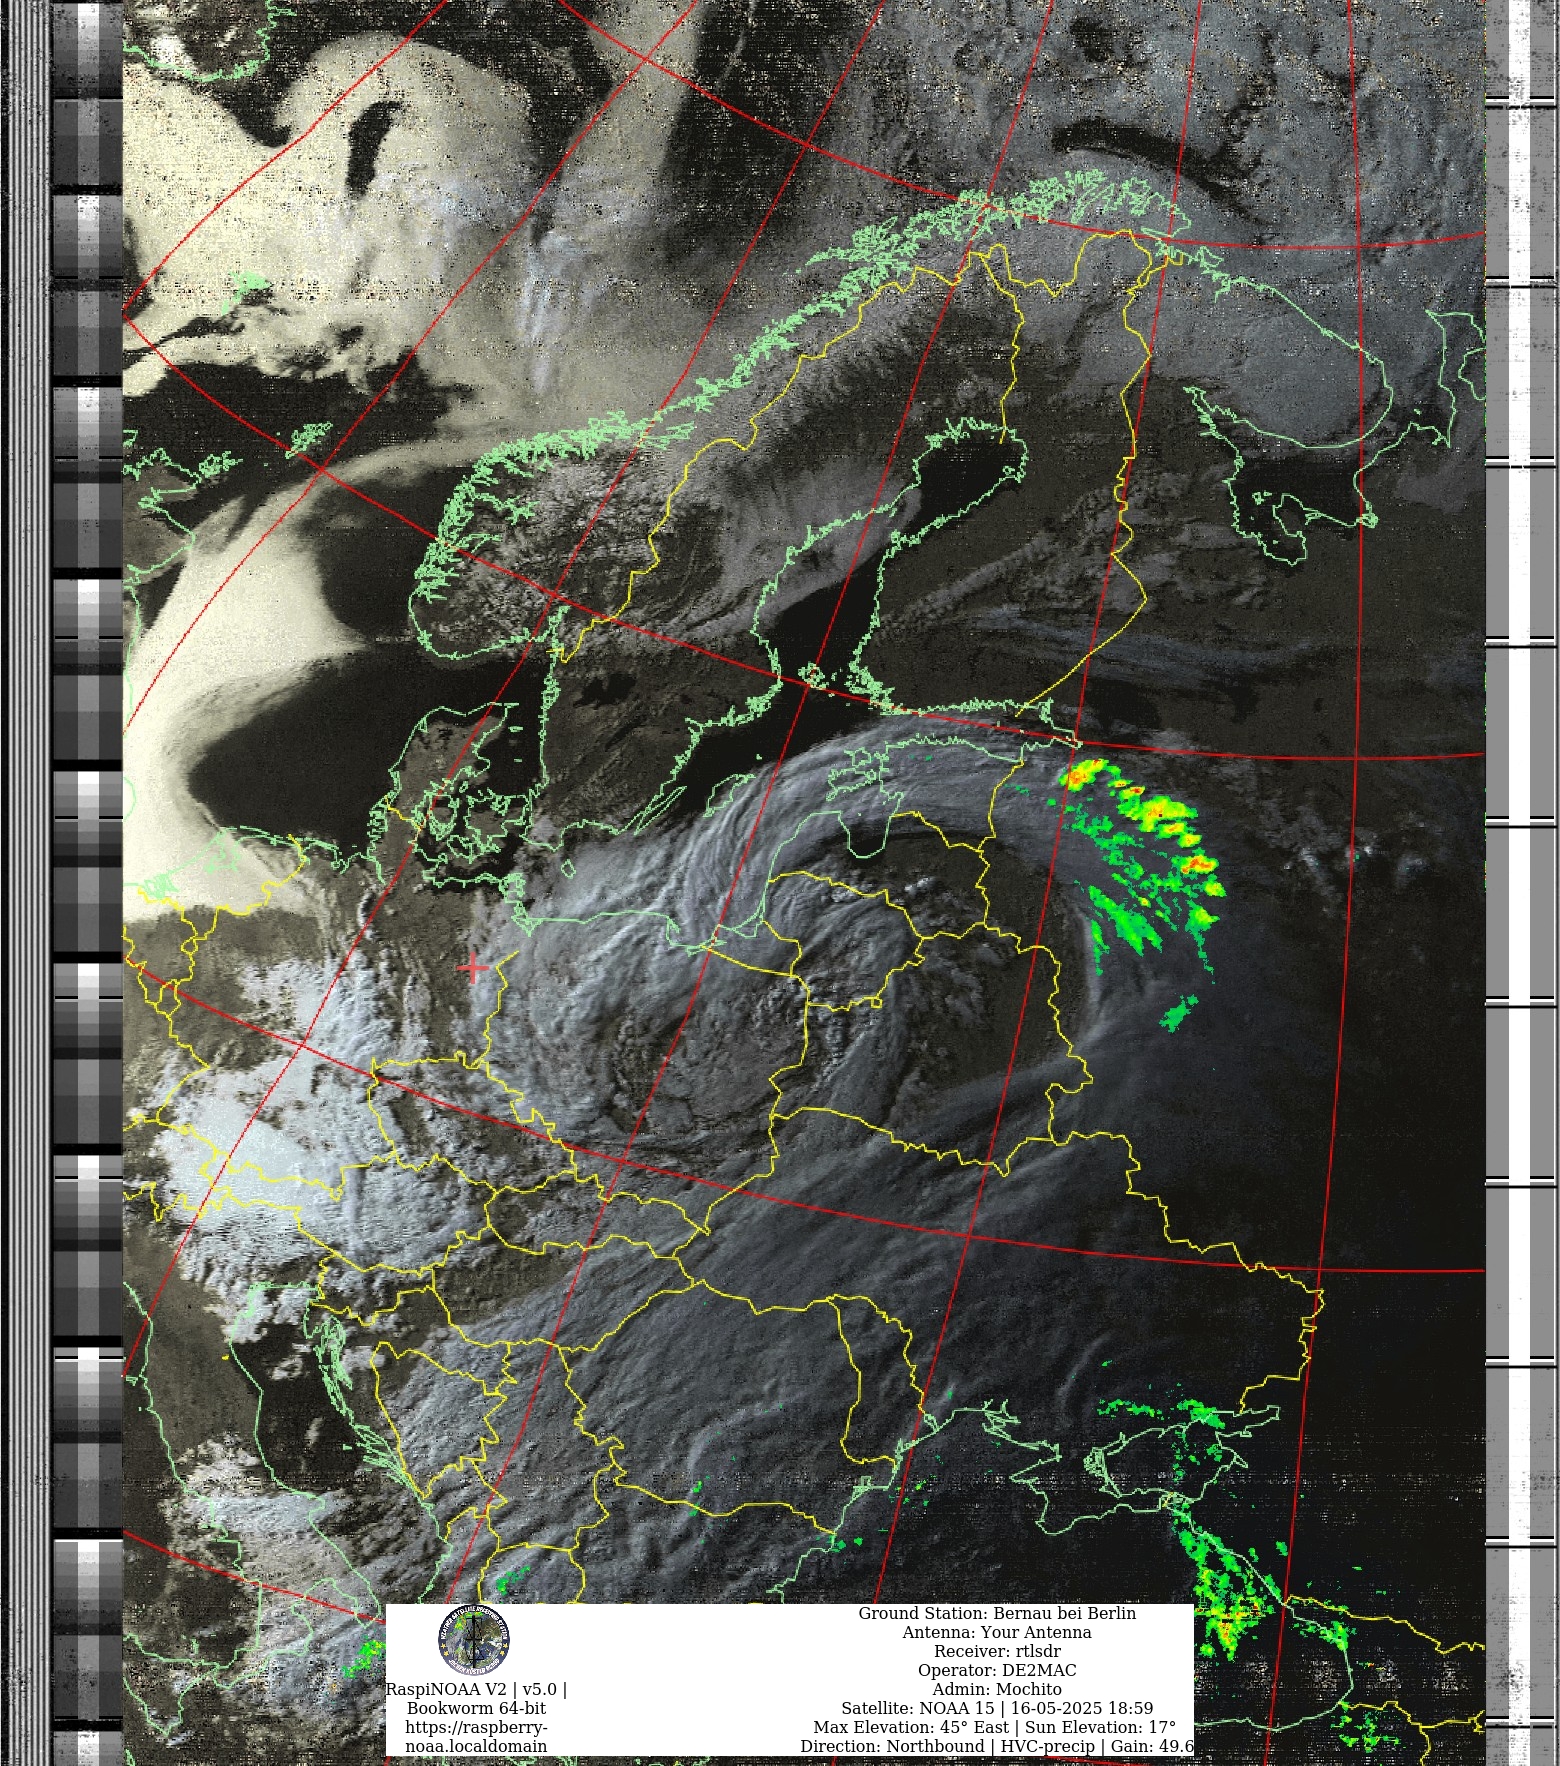The image size is (1560, 1766).
Task: Click the "Max Elevation: 45° East" line
Action: [x=995, y=1727]
